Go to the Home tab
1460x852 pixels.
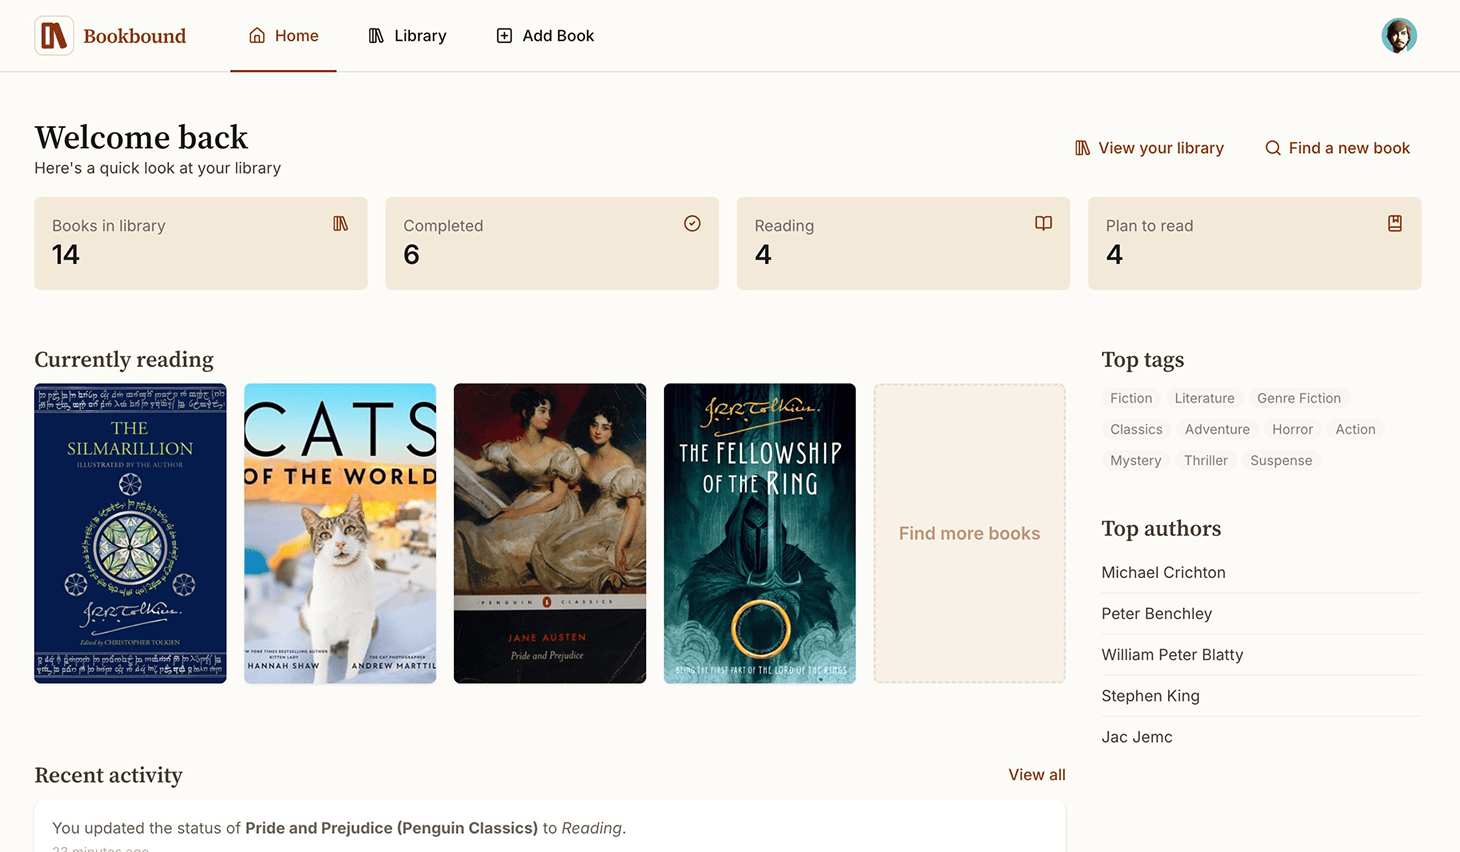283,36
